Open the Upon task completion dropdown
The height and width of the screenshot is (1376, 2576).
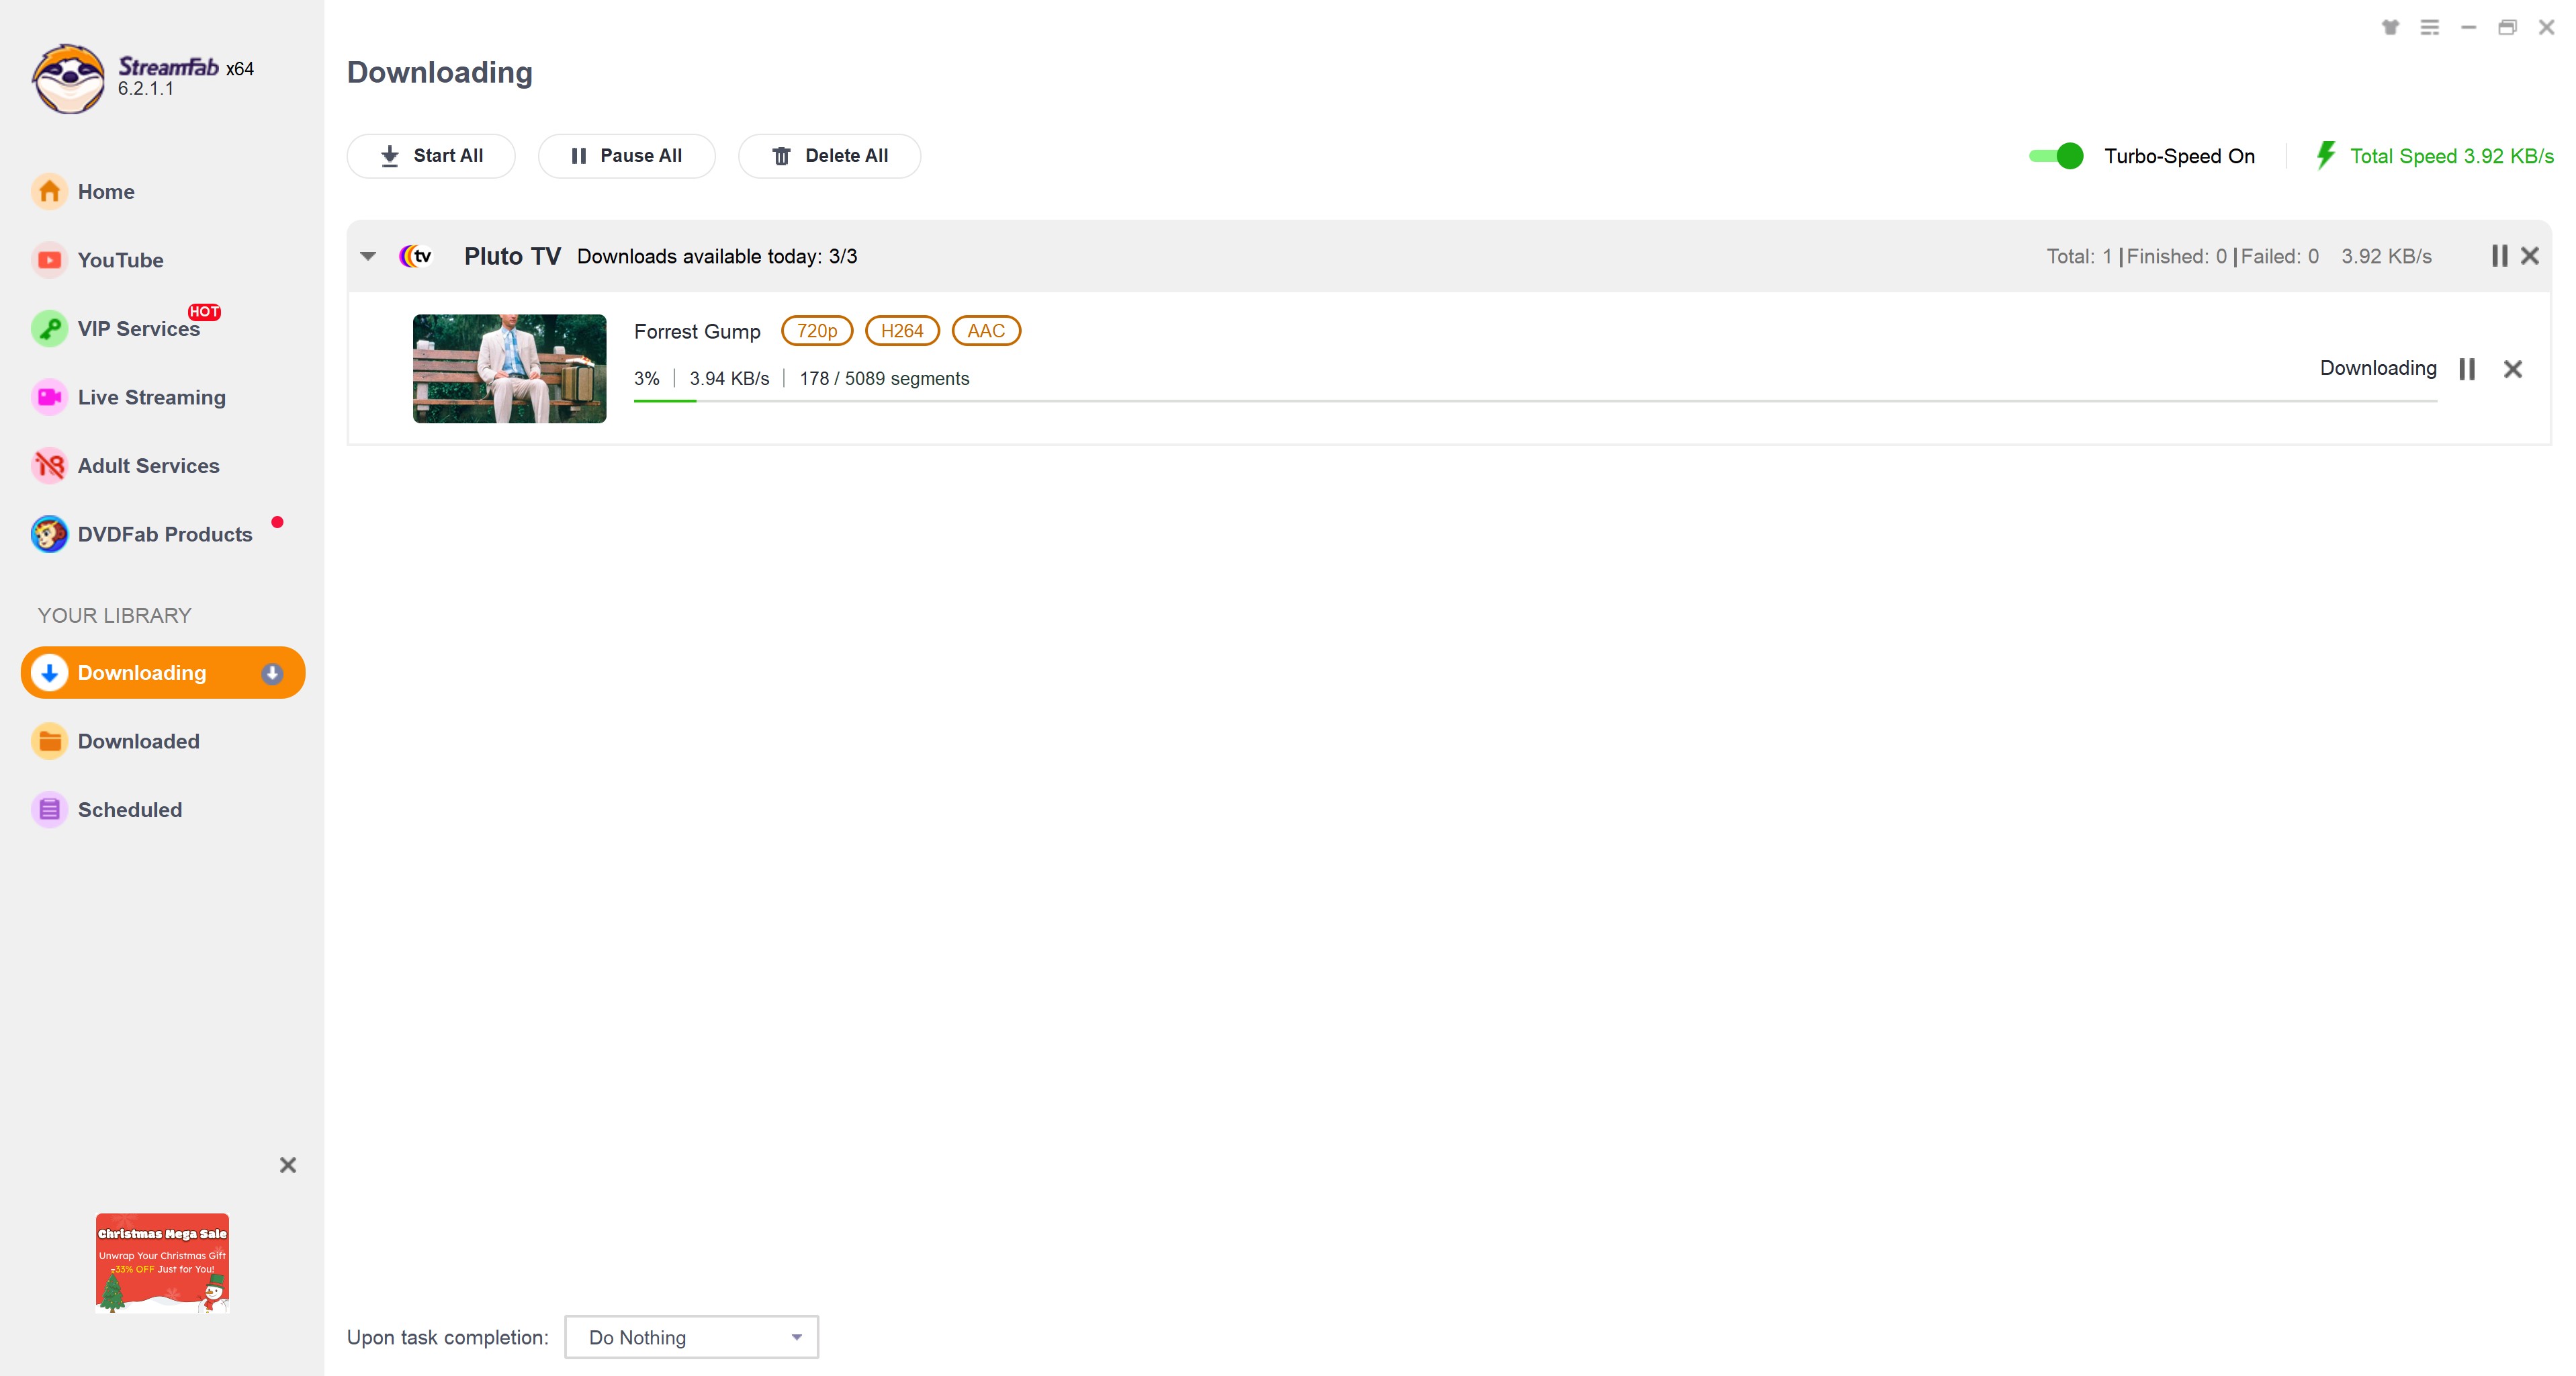pos(692,1337)
